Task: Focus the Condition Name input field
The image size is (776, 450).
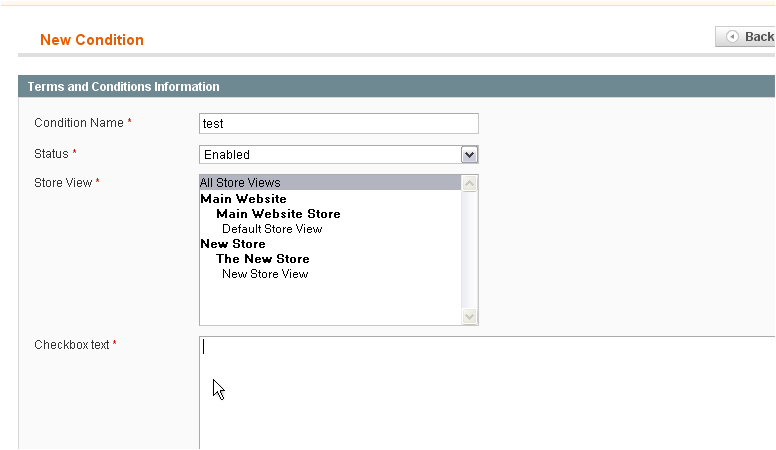Action: click(x=338, y=123)
